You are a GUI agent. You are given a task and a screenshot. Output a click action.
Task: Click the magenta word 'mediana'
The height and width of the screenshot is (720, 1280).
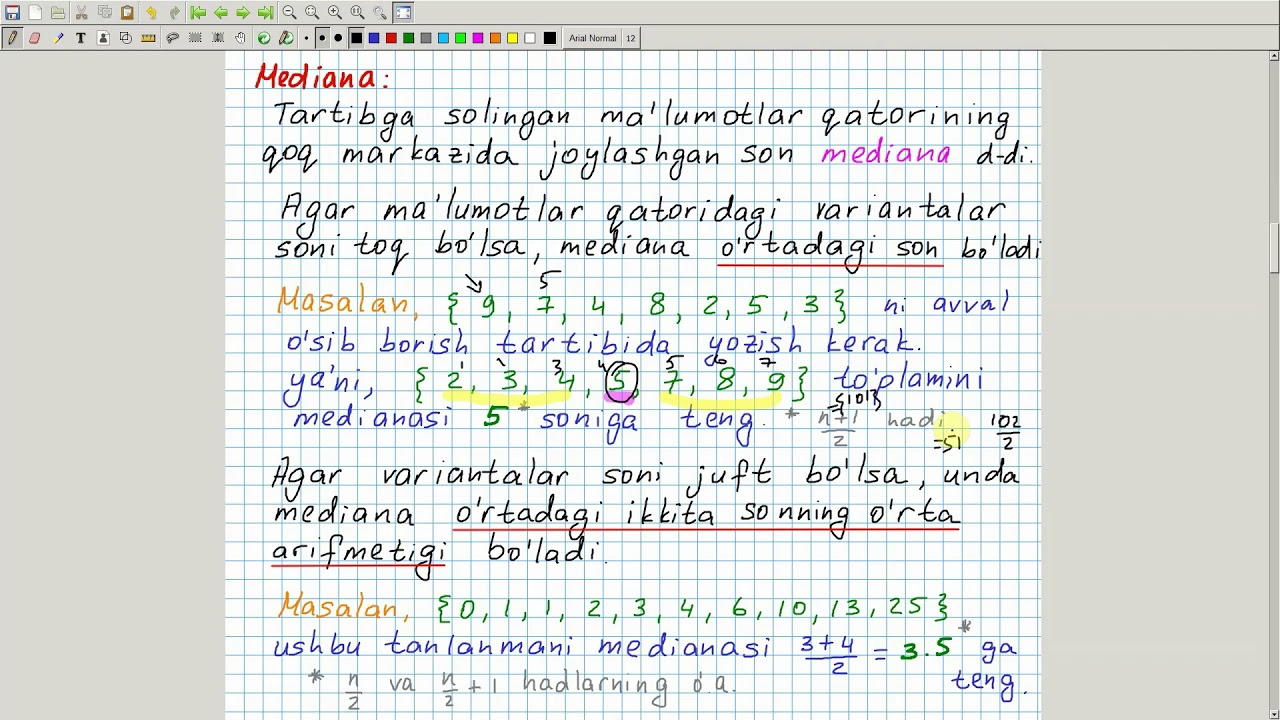pos(885,154)
